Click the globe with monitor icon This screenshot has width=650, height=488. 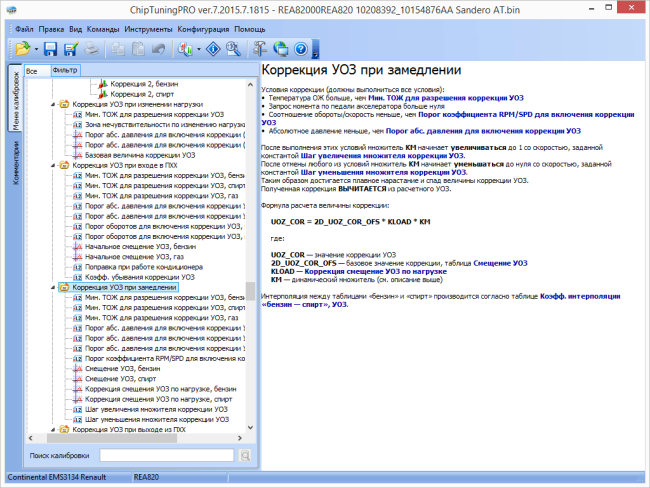pos(281,49)
